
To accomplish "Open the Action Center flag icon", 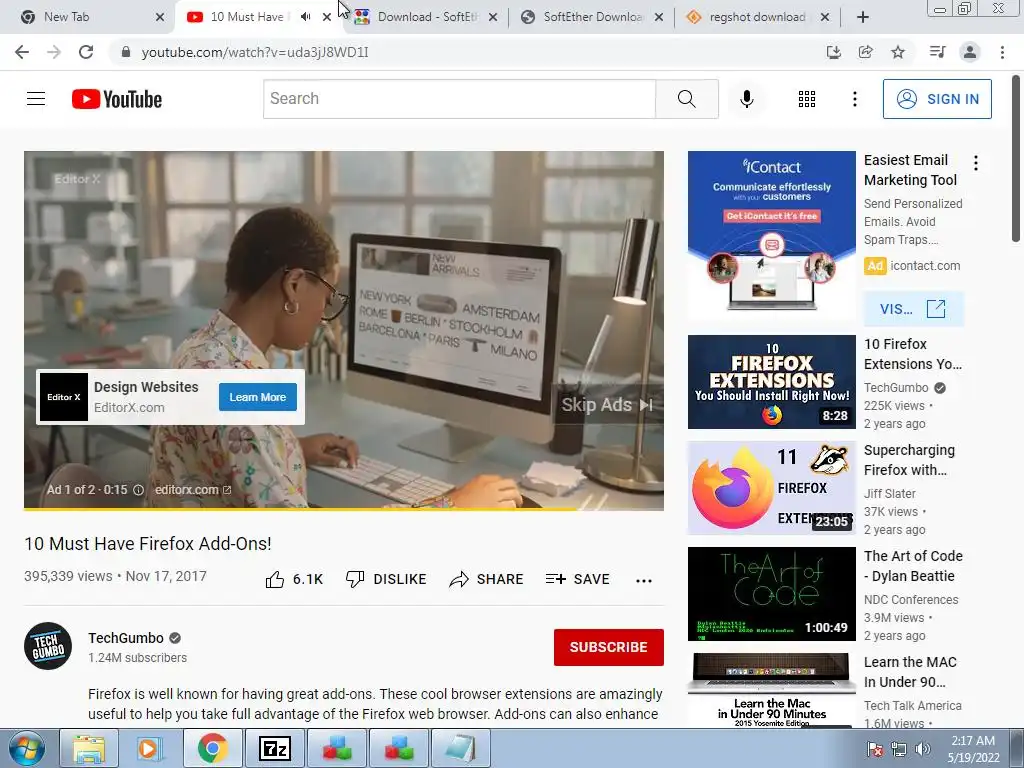I will coord(875,749).
